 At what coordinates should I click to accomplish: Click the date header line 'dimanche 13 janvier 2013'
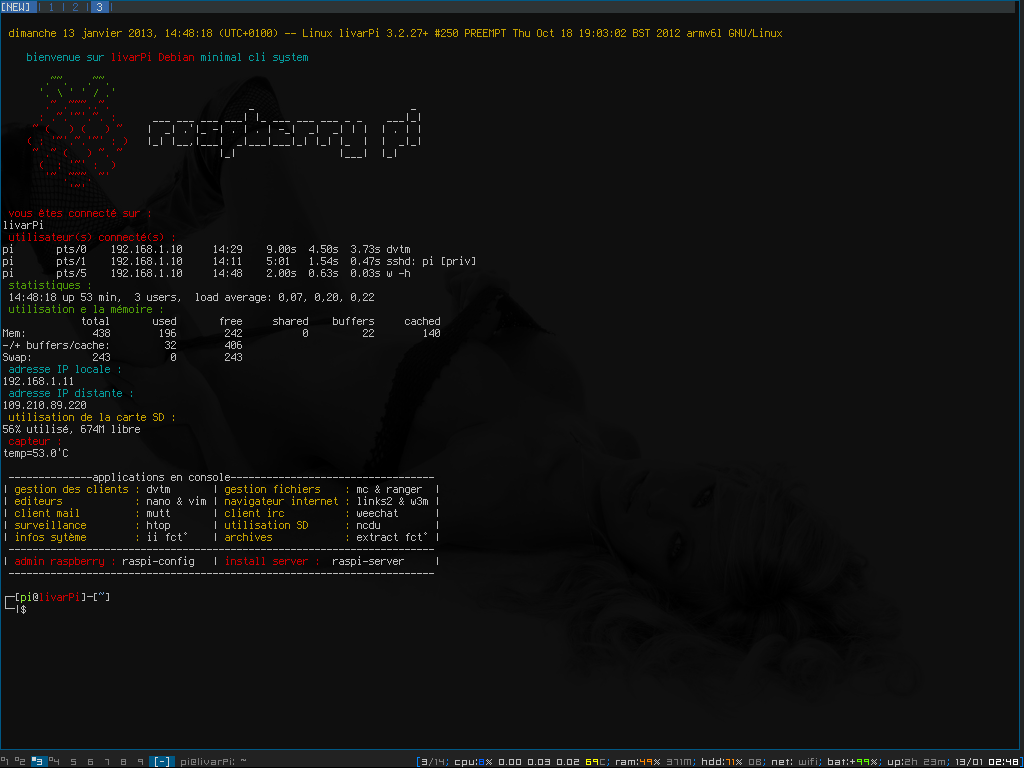395,33
